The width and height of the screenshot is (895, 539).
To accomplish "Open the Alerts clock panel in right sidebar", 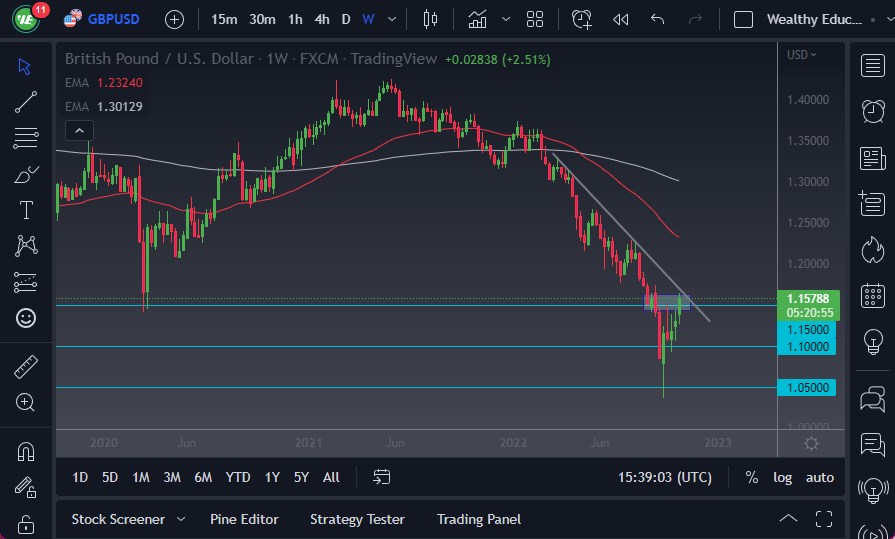I will point(872,110).
